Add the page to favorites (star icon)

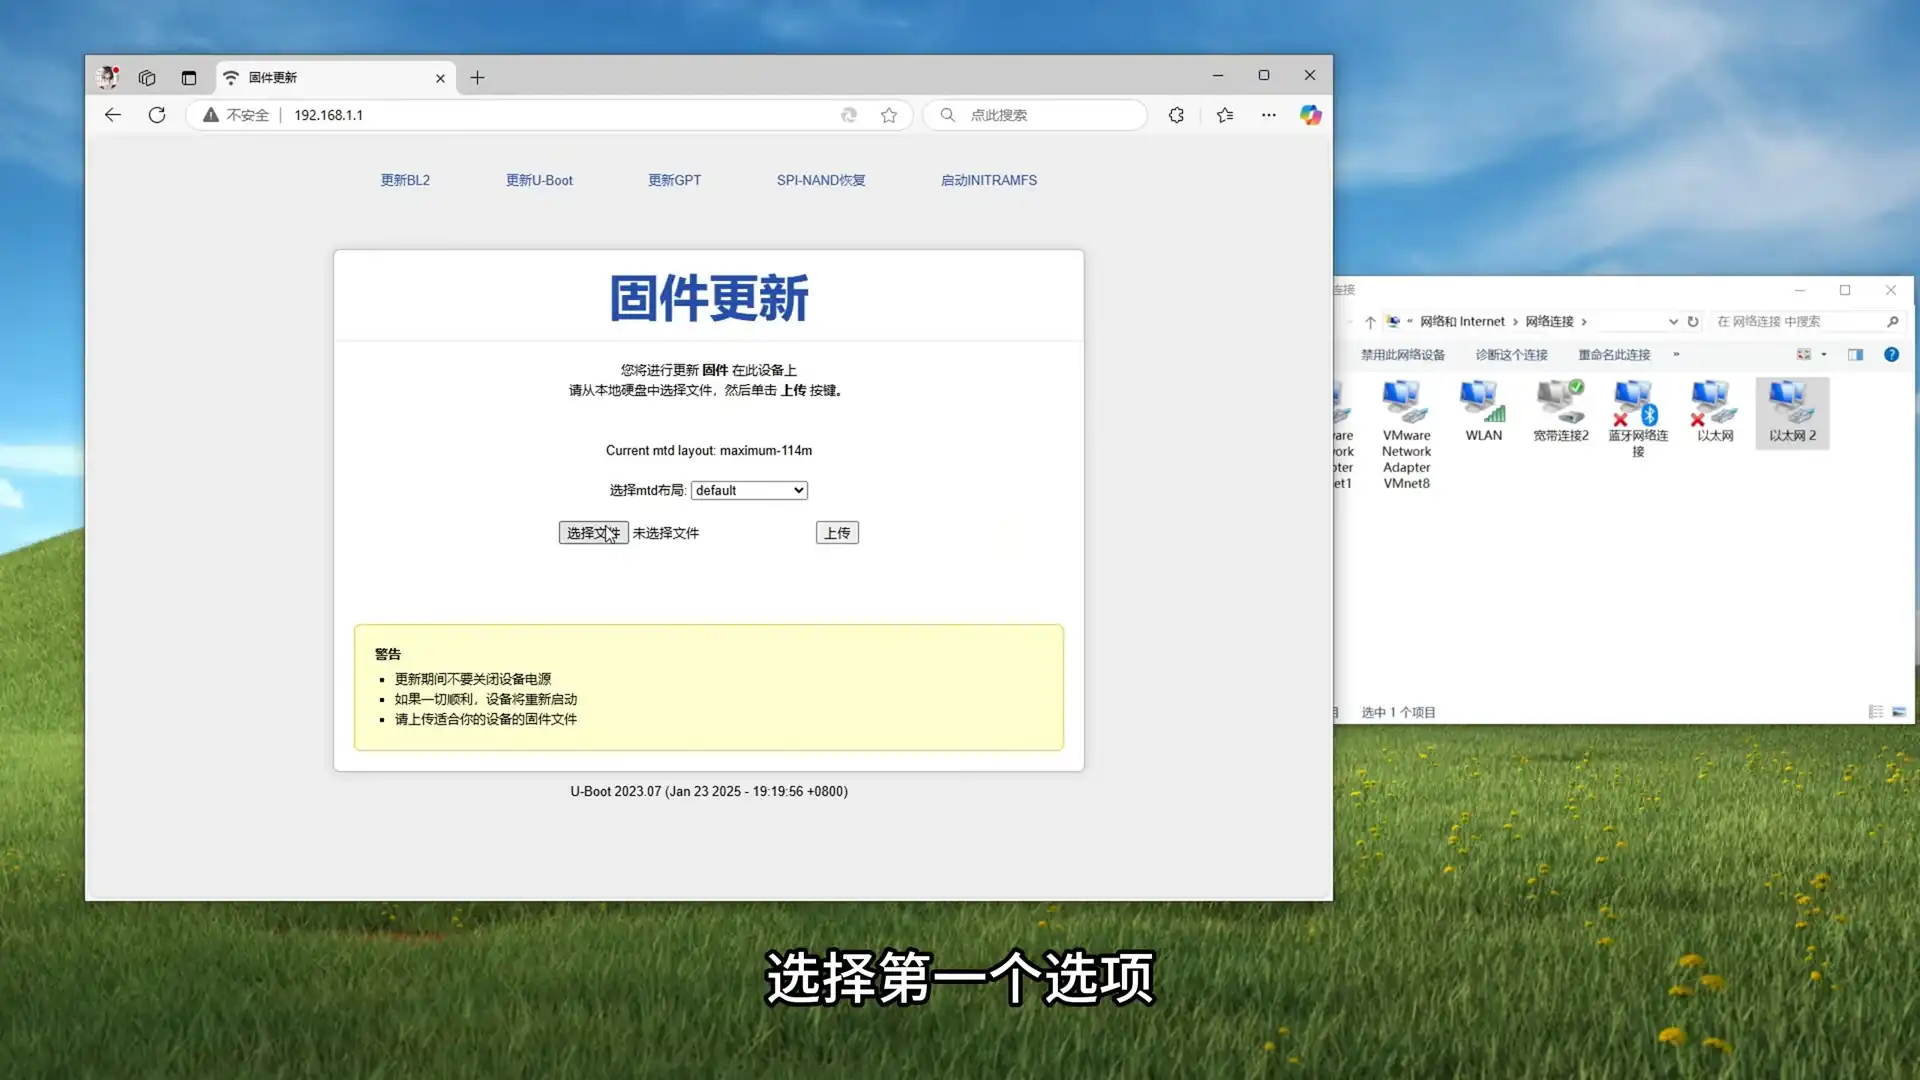tap(889, 115)
